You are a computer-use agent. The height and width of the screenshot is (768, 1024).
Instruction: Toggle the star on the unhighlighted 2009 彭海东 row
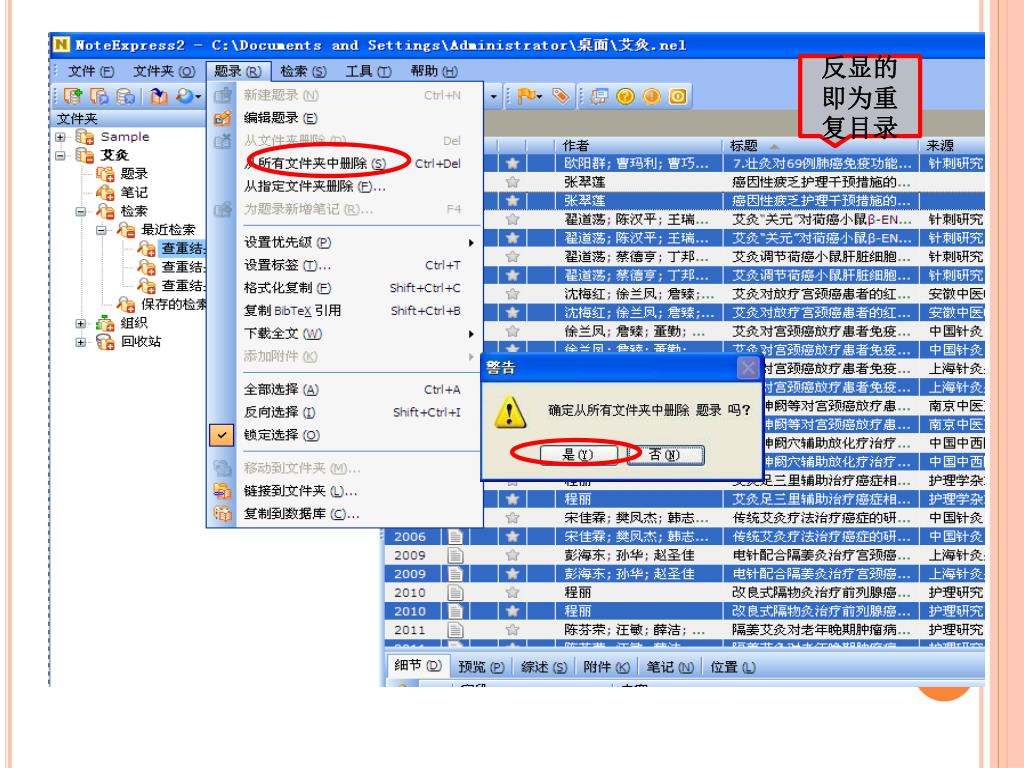click(x=513, y=555)
